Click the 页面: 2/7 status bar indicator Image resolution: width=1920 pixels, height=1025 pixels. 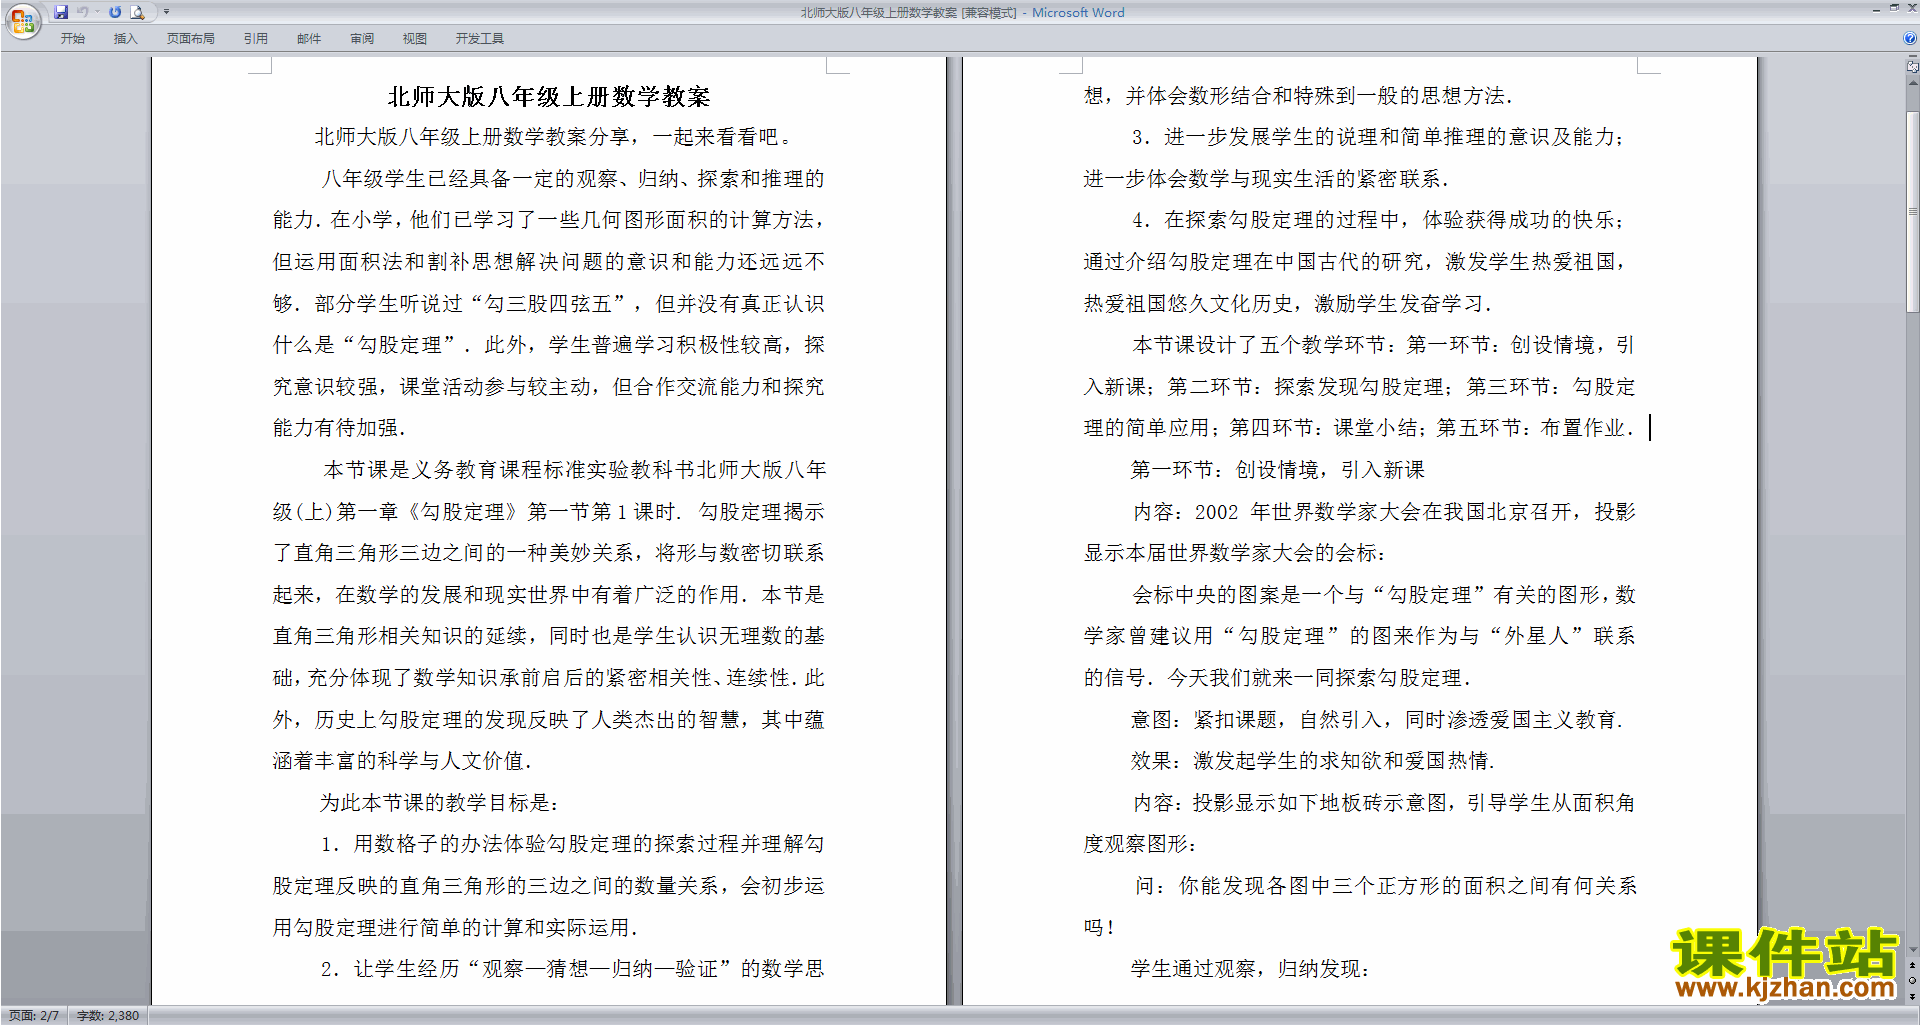[x=34, y=1015]
